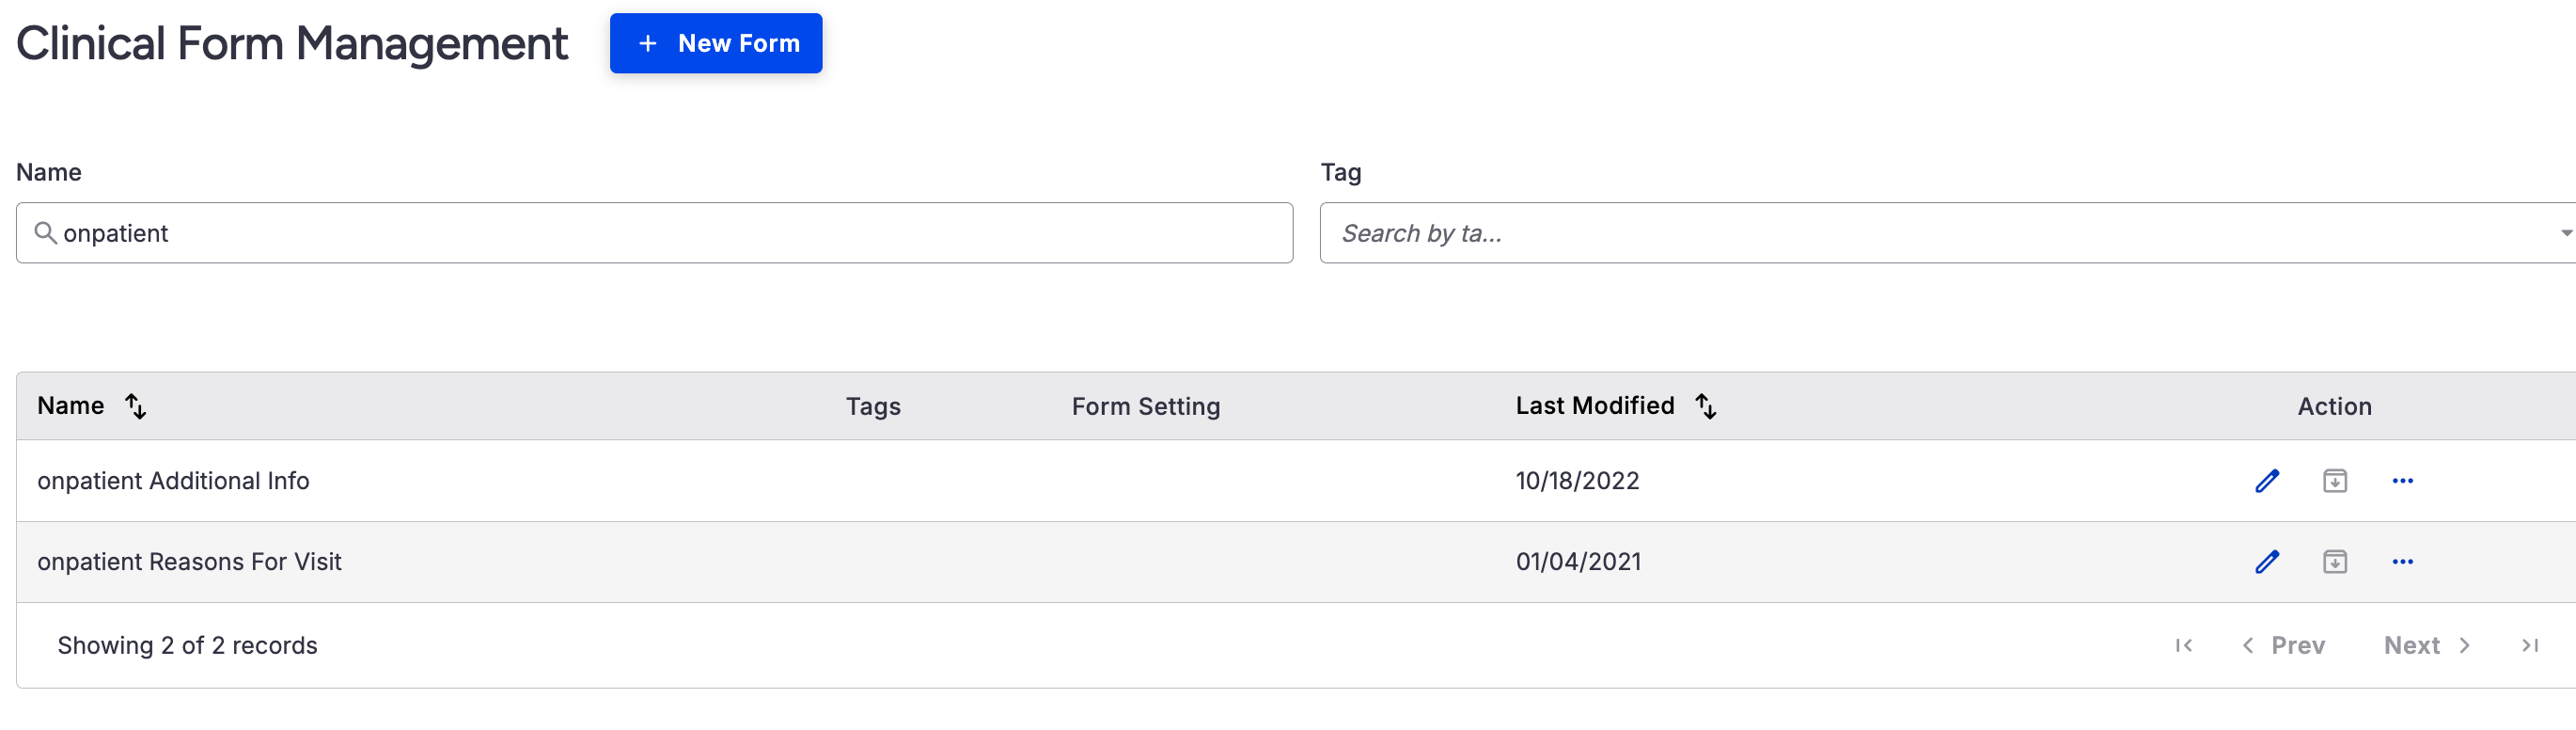Archive the onpatient Additional Info form
The height and width of the screenshot is (730, 2576).
click(2334, 481)
